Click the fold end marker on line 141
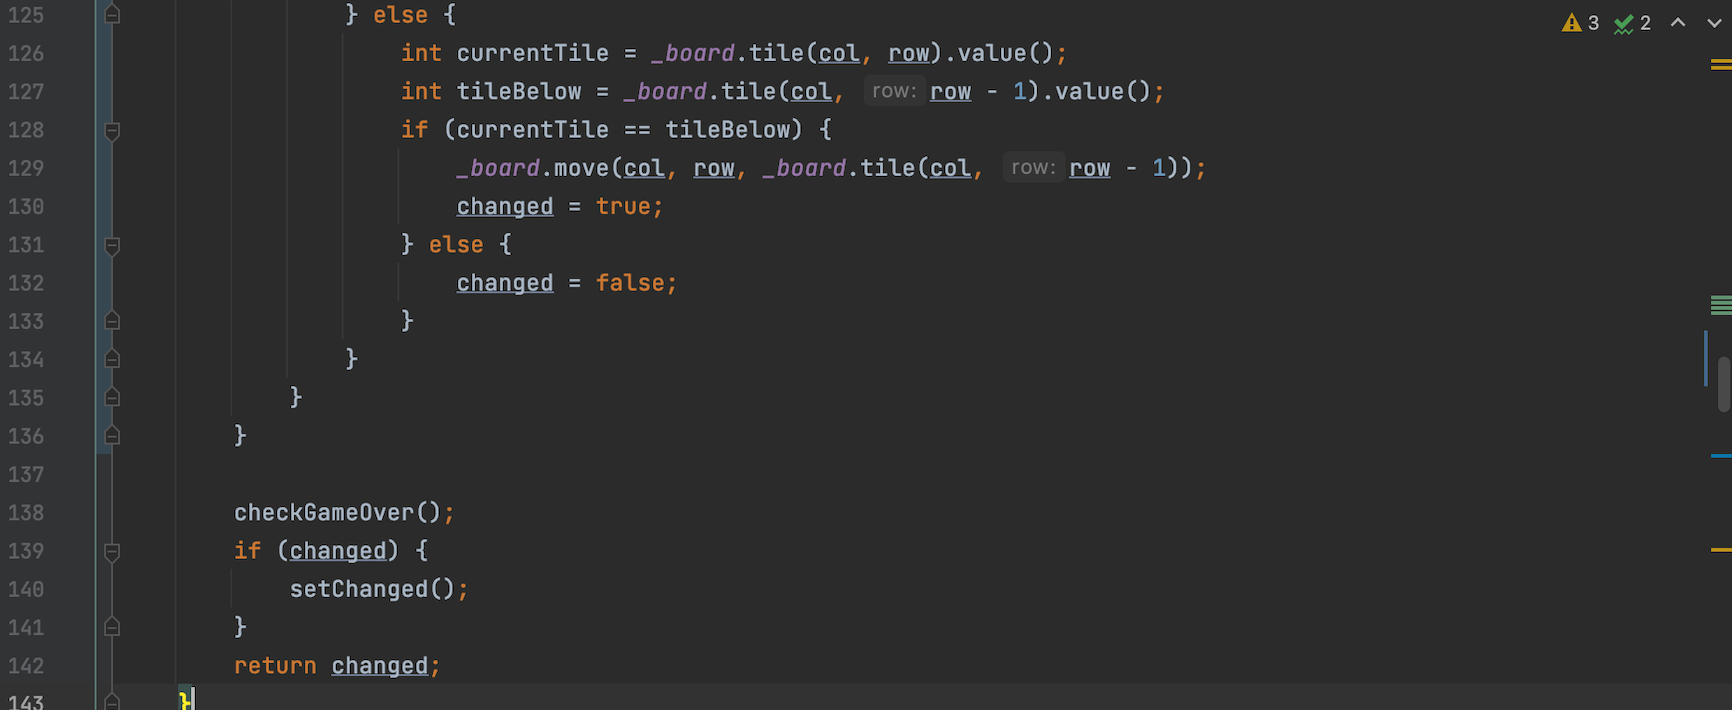This screenshot has width=1732, height=710. pyautogui.click(x=112, y=627)
